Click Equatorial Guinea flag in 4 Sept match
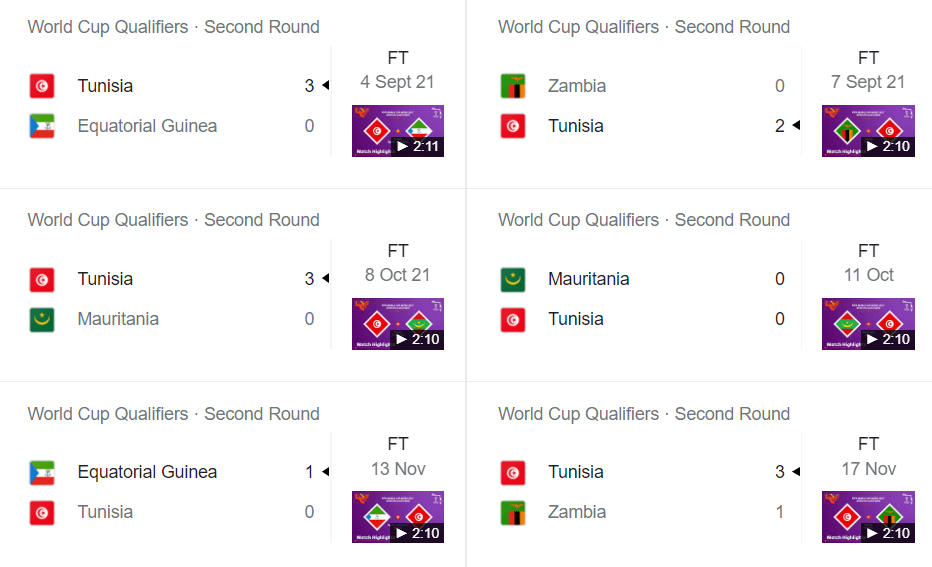Image resolution: width=932 pixels, height=567 pixels. pos(42,126)
